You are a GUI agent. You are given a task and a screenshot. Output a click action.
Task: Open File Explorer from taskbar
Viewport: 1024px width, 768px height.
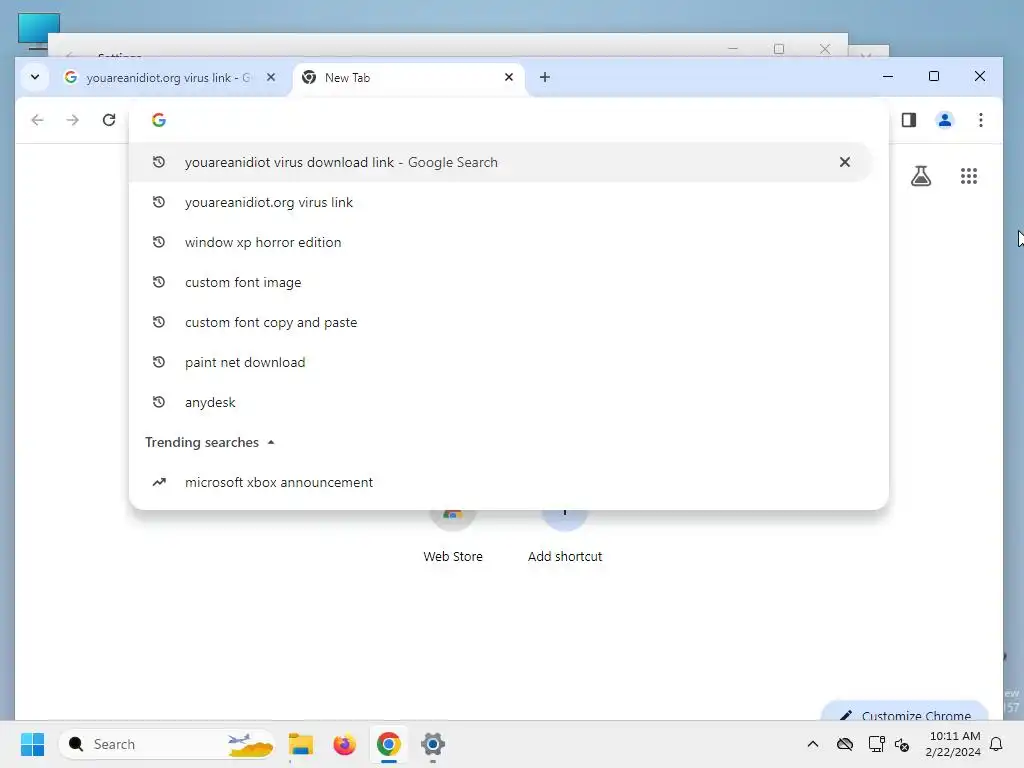pyautogui.click(x=300, y=744)
